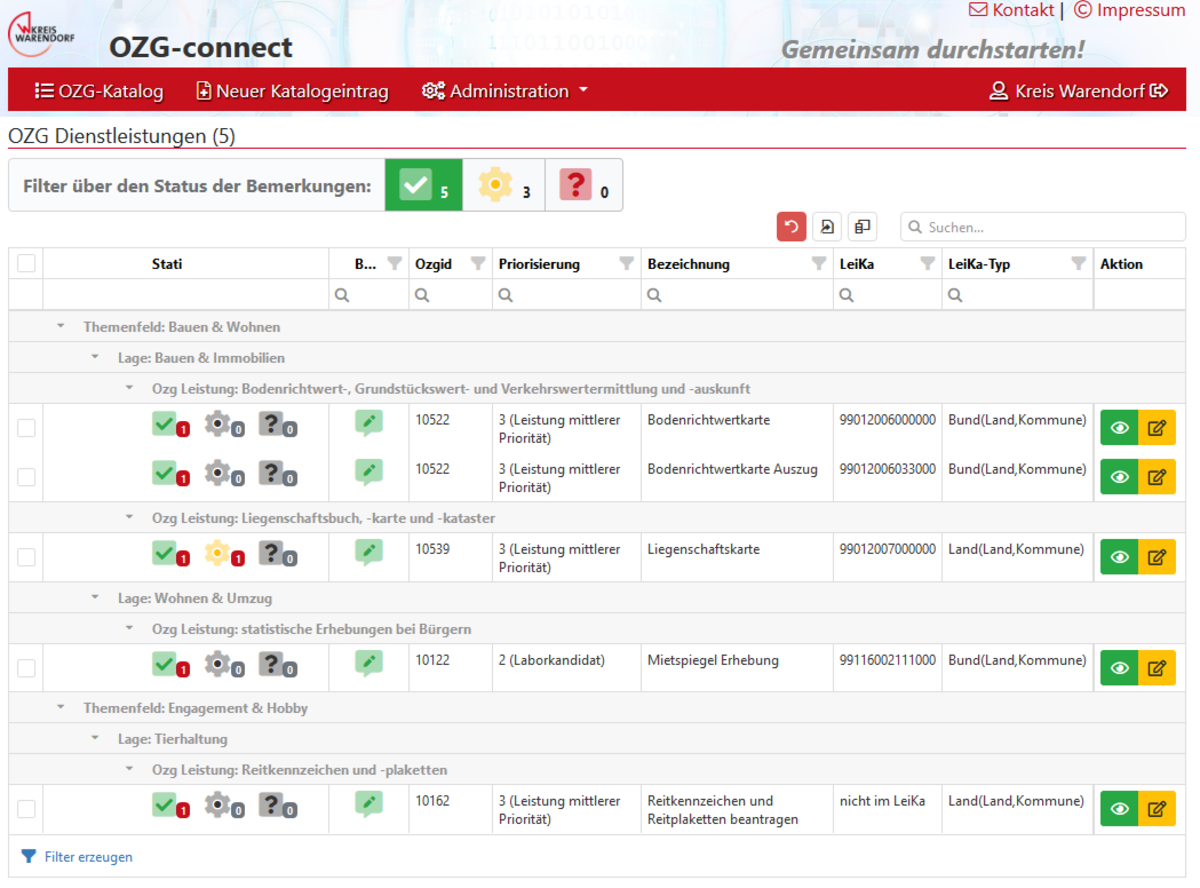
Task: View Bodenrichtwertkarte Auszug with green eye button
Action: [x=1119, y=477]
